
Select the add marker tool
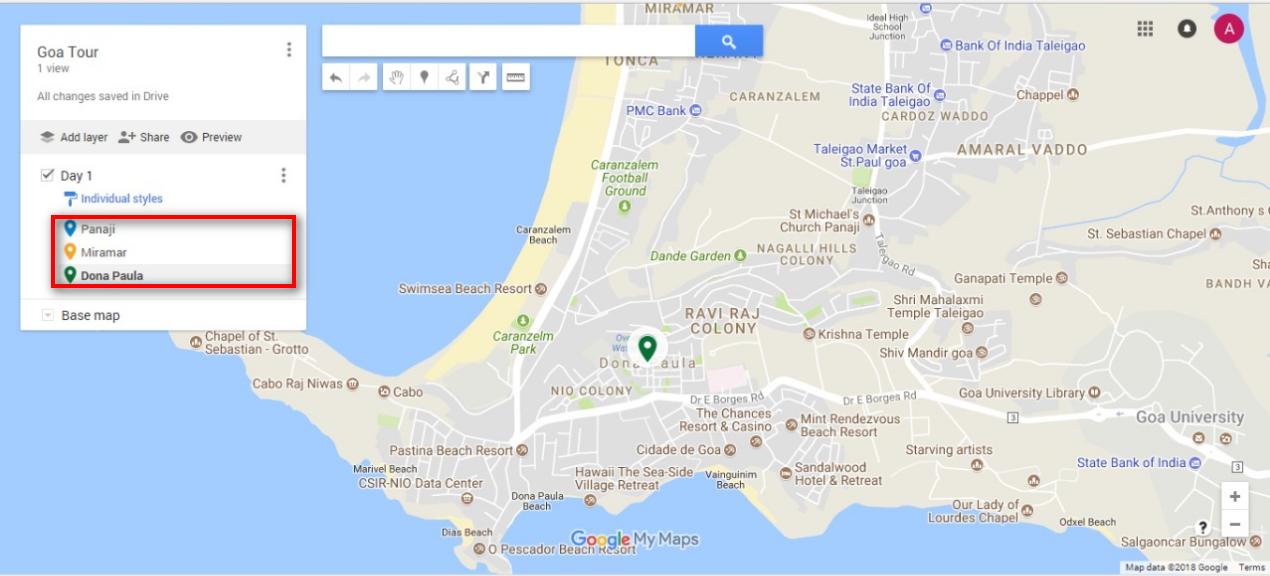pos(424,77)
